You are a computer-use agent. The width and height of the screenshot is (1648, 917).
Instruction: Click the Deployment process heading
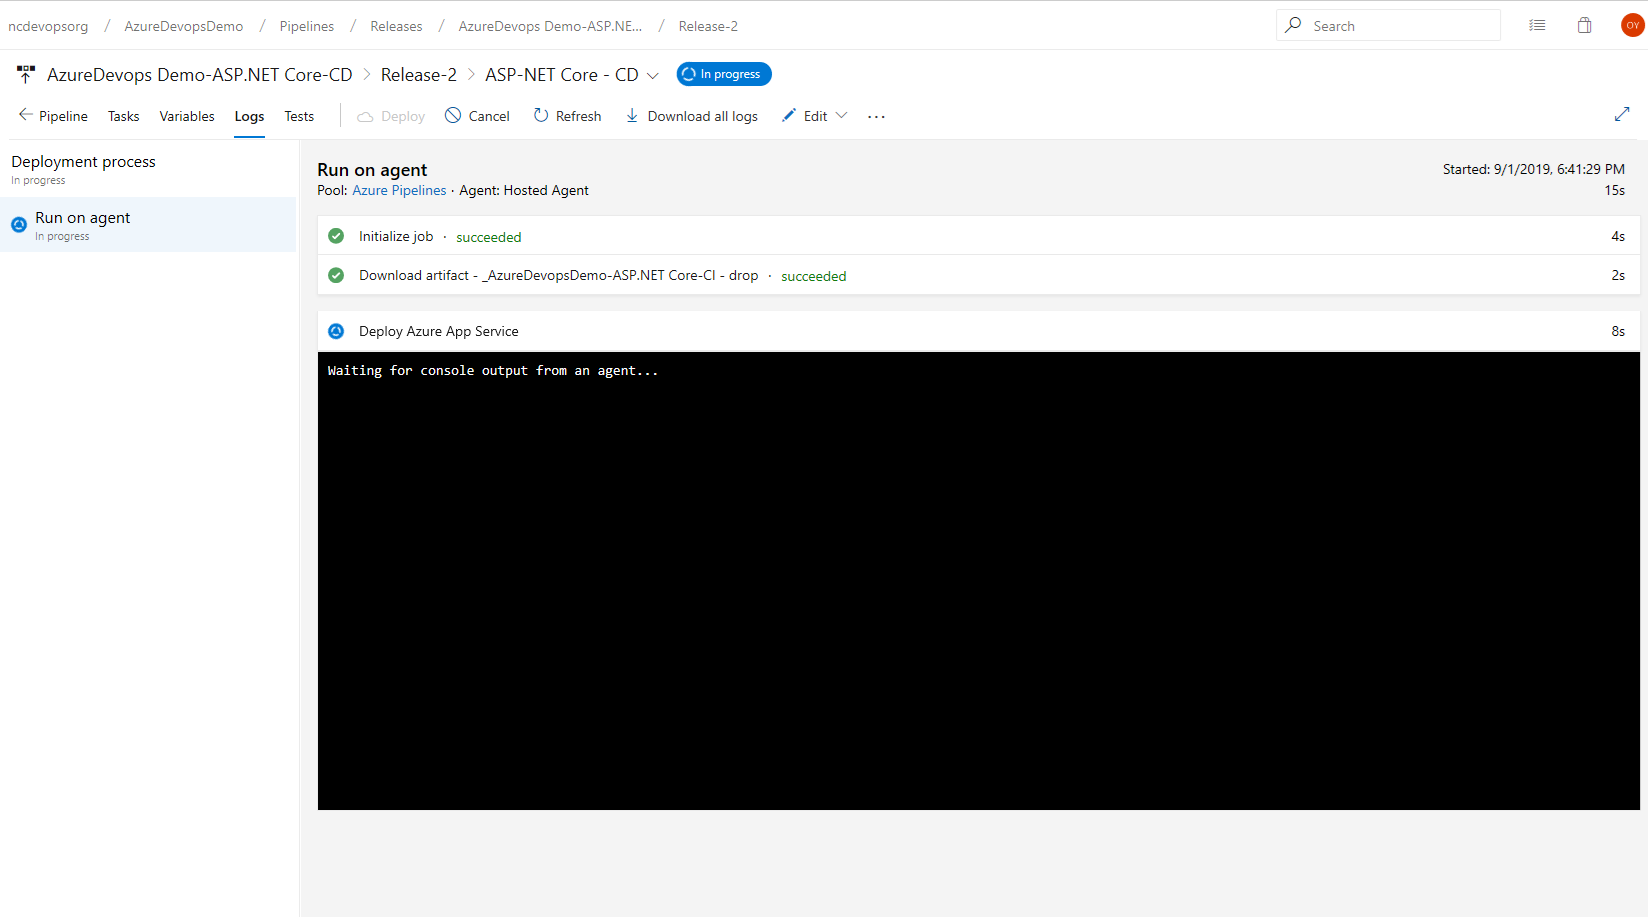point(84,162)
